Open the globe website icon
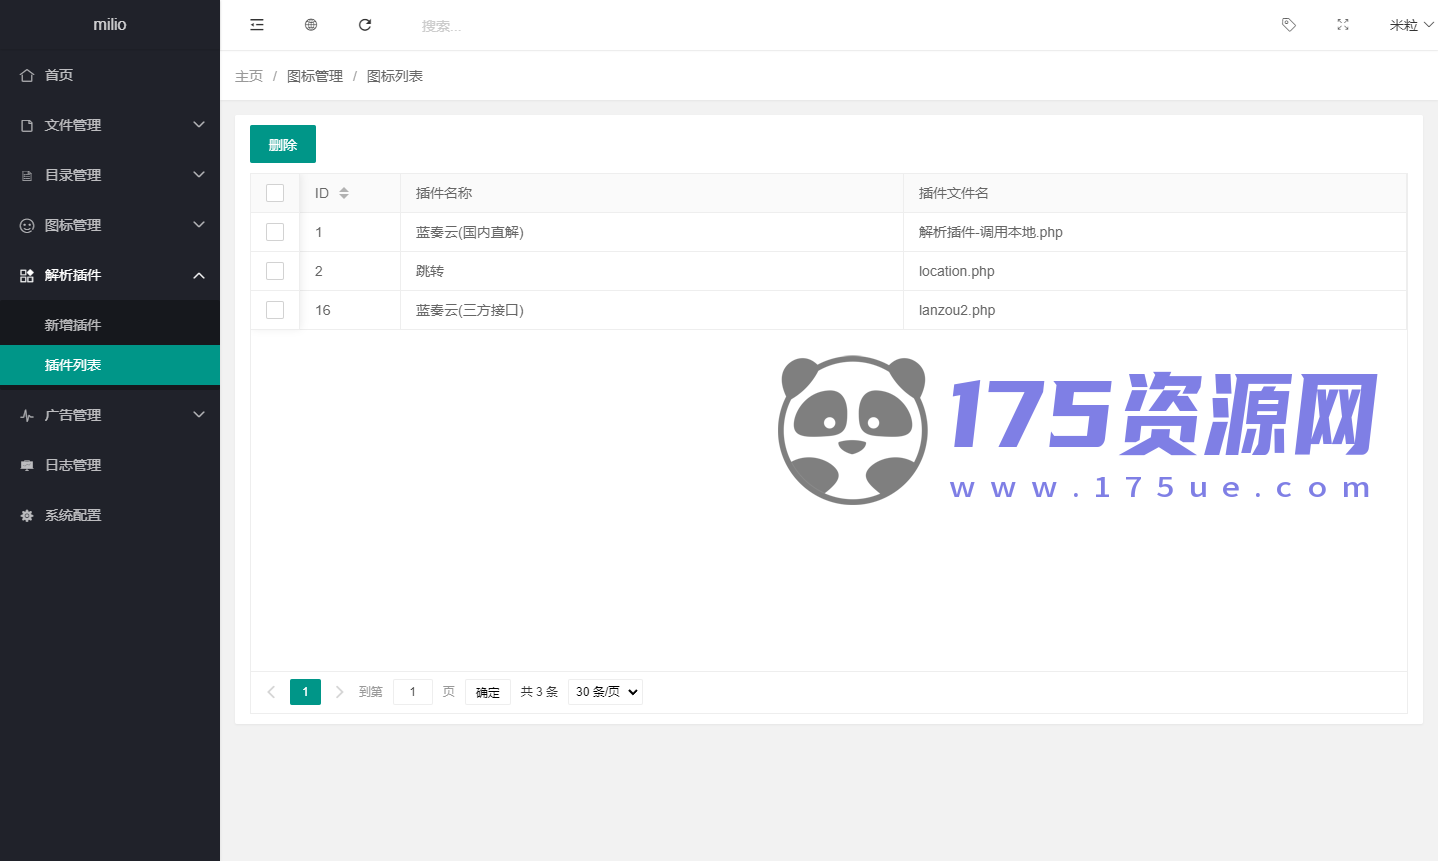This screenshot has height=861, width=1438. [x=311, y=25]
